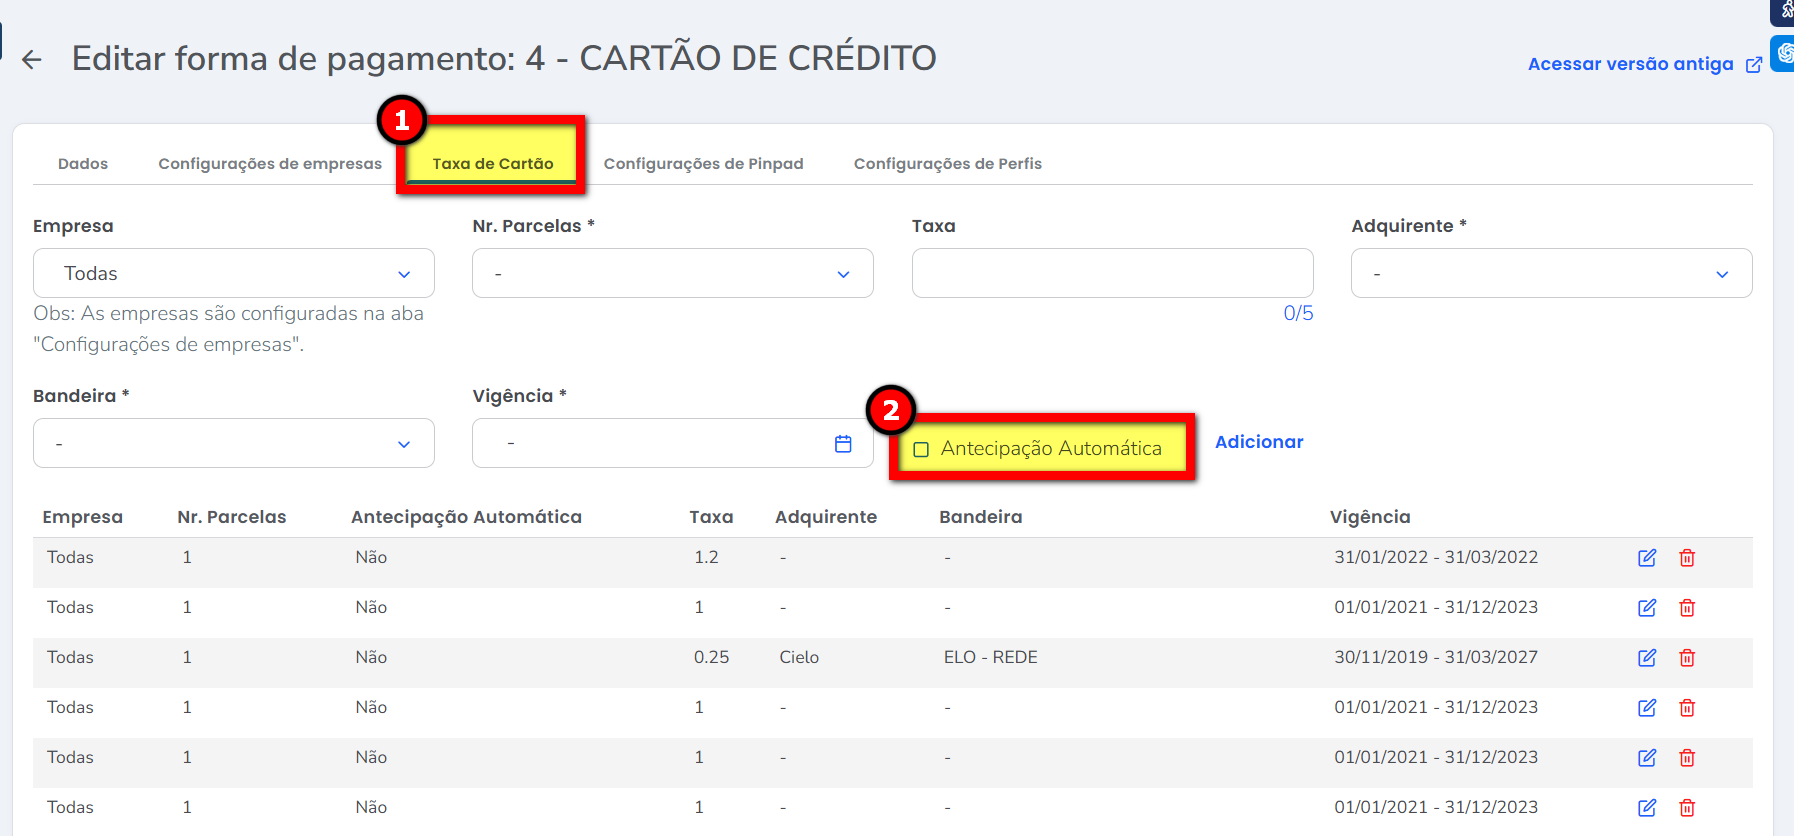Screen dimensions: 1794x836
Task: Open the Configurações de Pinpad tab
Action: coord(703,164)
